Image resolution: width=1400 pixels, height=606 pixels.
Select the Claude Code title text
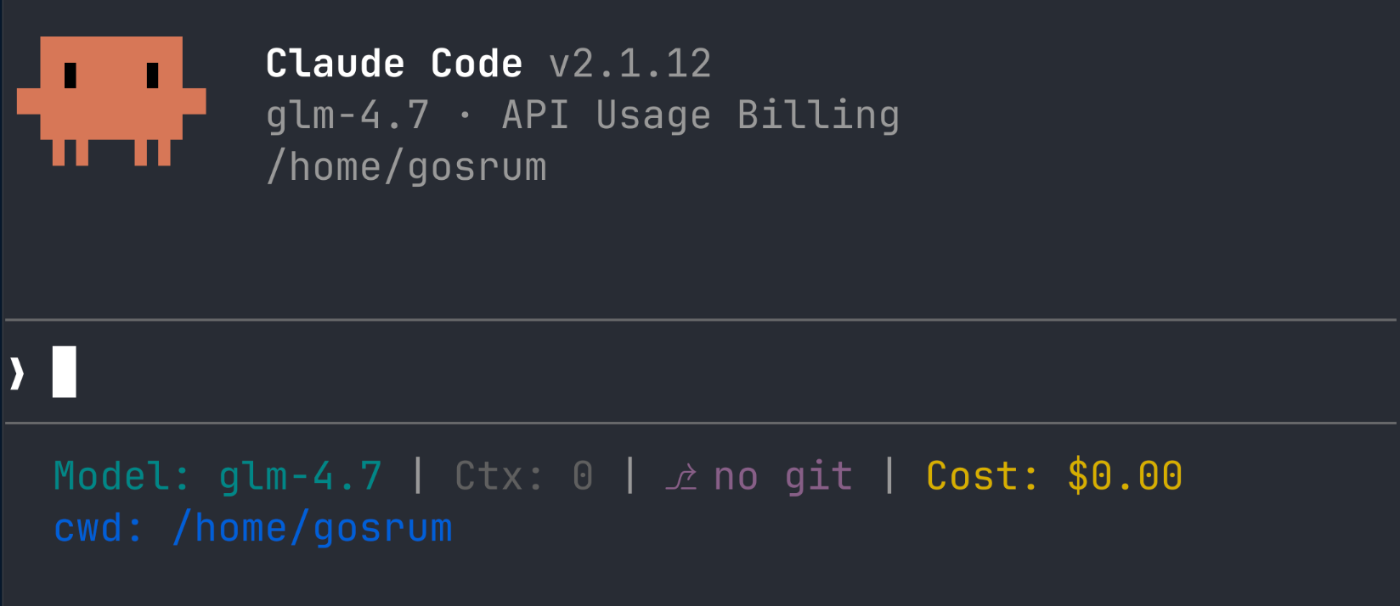coord(394,62)
